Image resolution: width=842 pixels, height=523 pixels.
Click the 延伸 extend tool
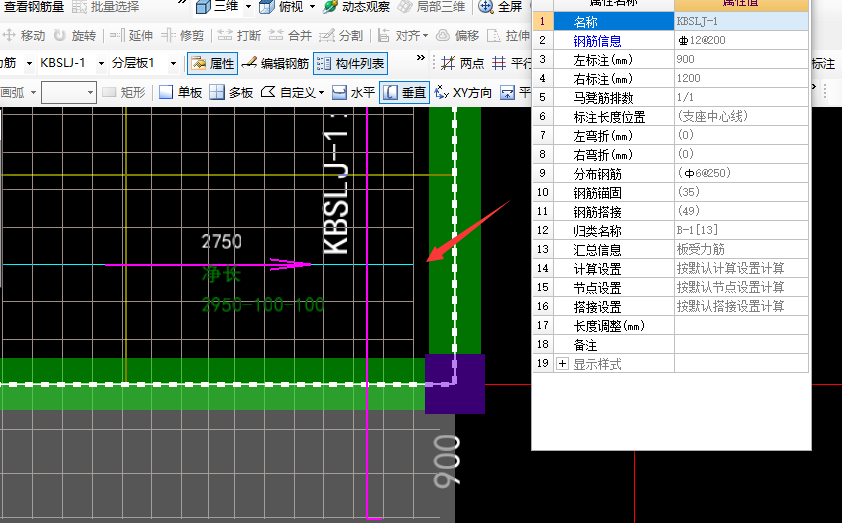point(132,35)
